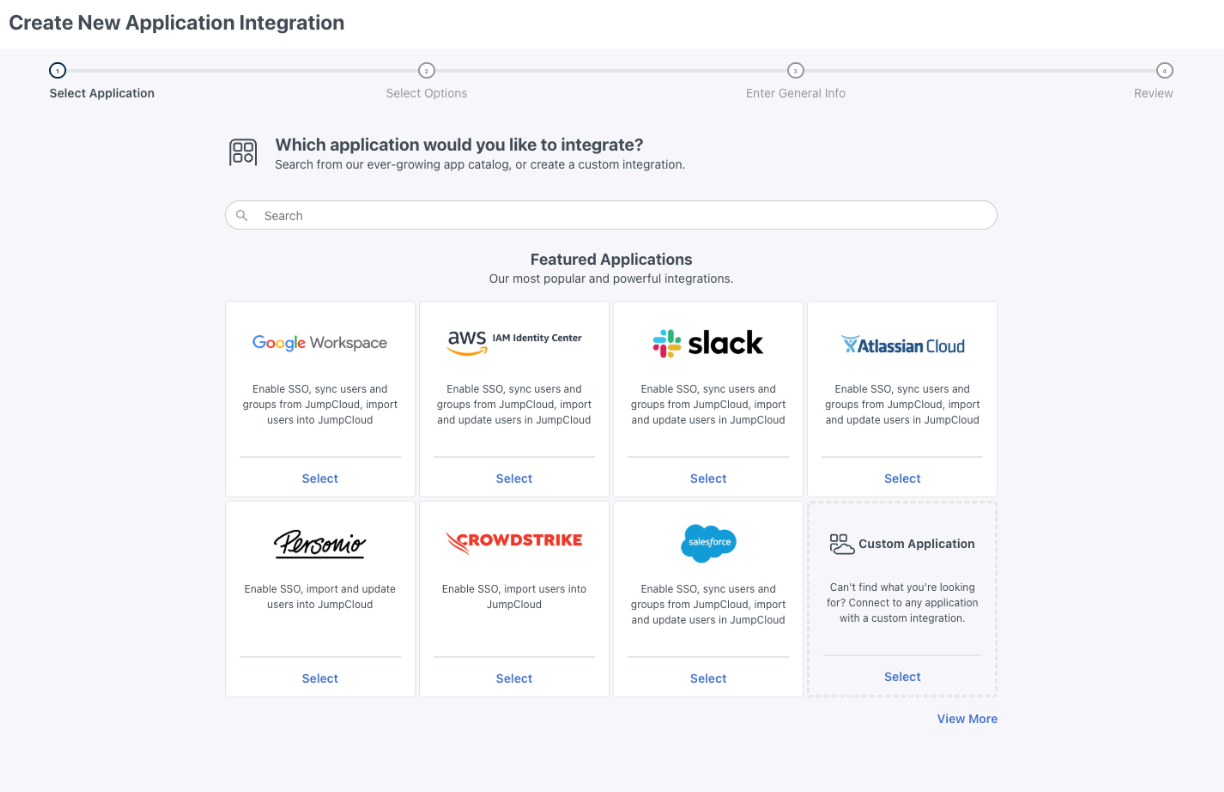Click the Slack logo
This screenshot has height=792, width=1224.
(x=708, y=343)
